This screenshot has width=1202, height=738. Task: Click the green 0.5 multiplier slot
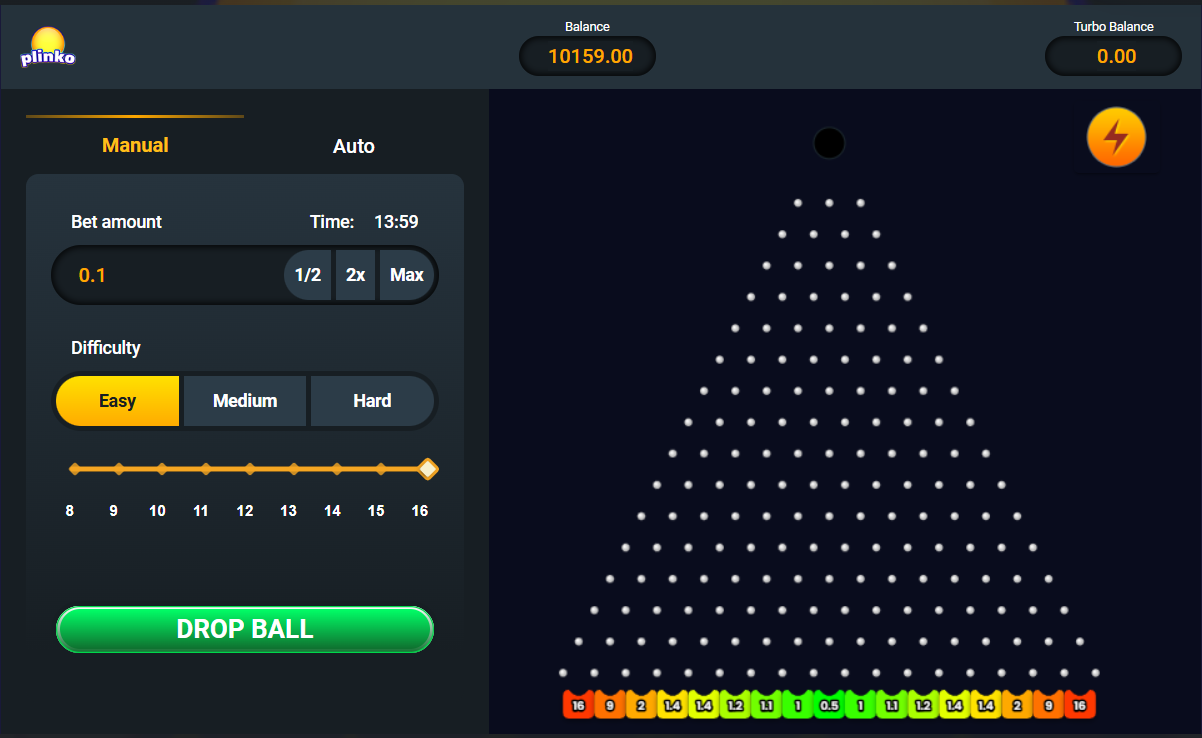click(829, 705)
